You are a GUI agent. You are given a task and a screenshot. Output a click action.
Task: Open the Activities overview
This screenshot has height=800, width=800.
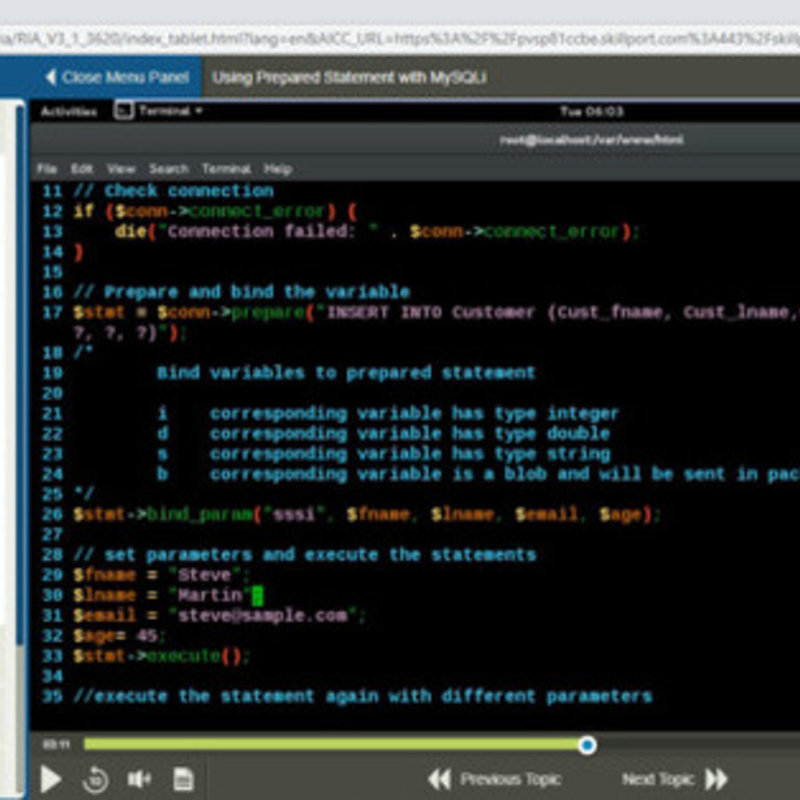(x=68, y=111)
